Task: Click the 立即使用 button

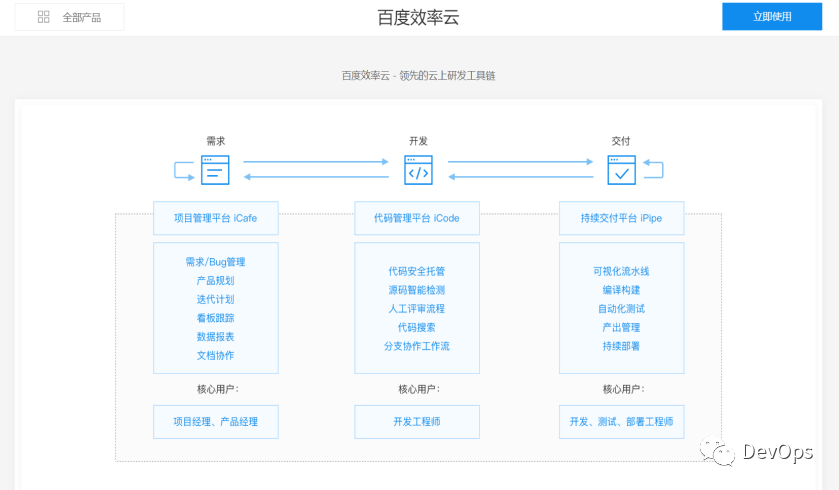Action: point(772,17)
